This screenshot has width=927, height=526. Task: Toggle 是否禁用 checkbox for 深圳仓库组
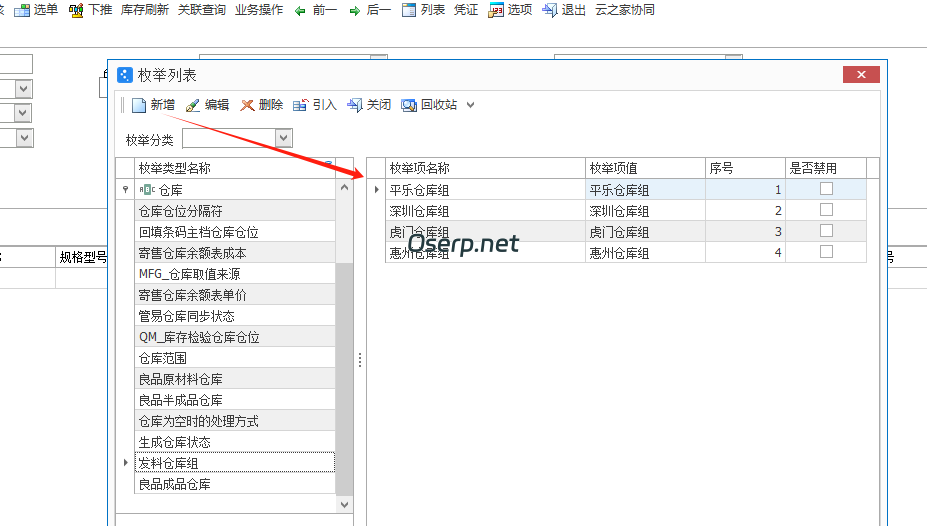coord(826,210)
